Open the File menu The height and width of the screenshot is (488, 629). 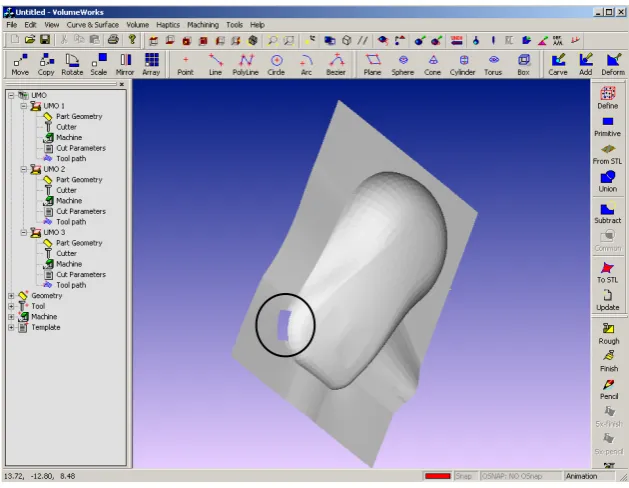pos(12,25)
